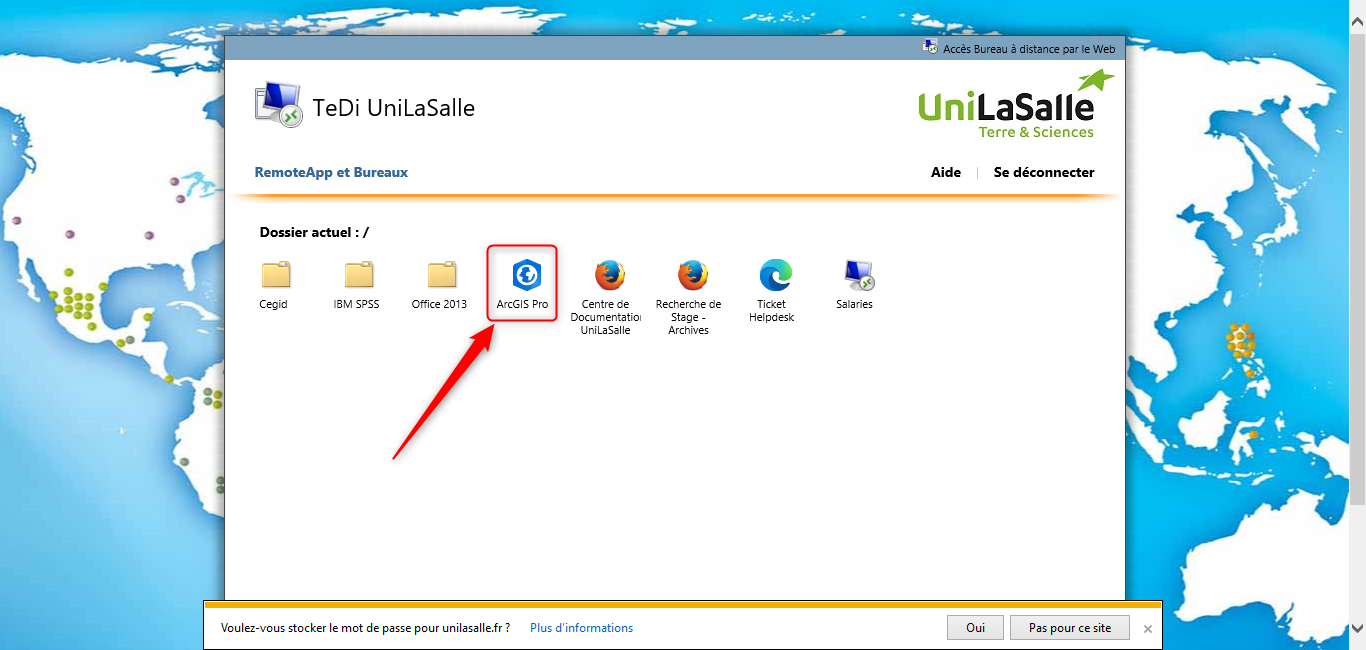Screen dimensions: 1366x650
Task: Click the TeDi UniLaSalle title text
Action: (x=394, y=107)
